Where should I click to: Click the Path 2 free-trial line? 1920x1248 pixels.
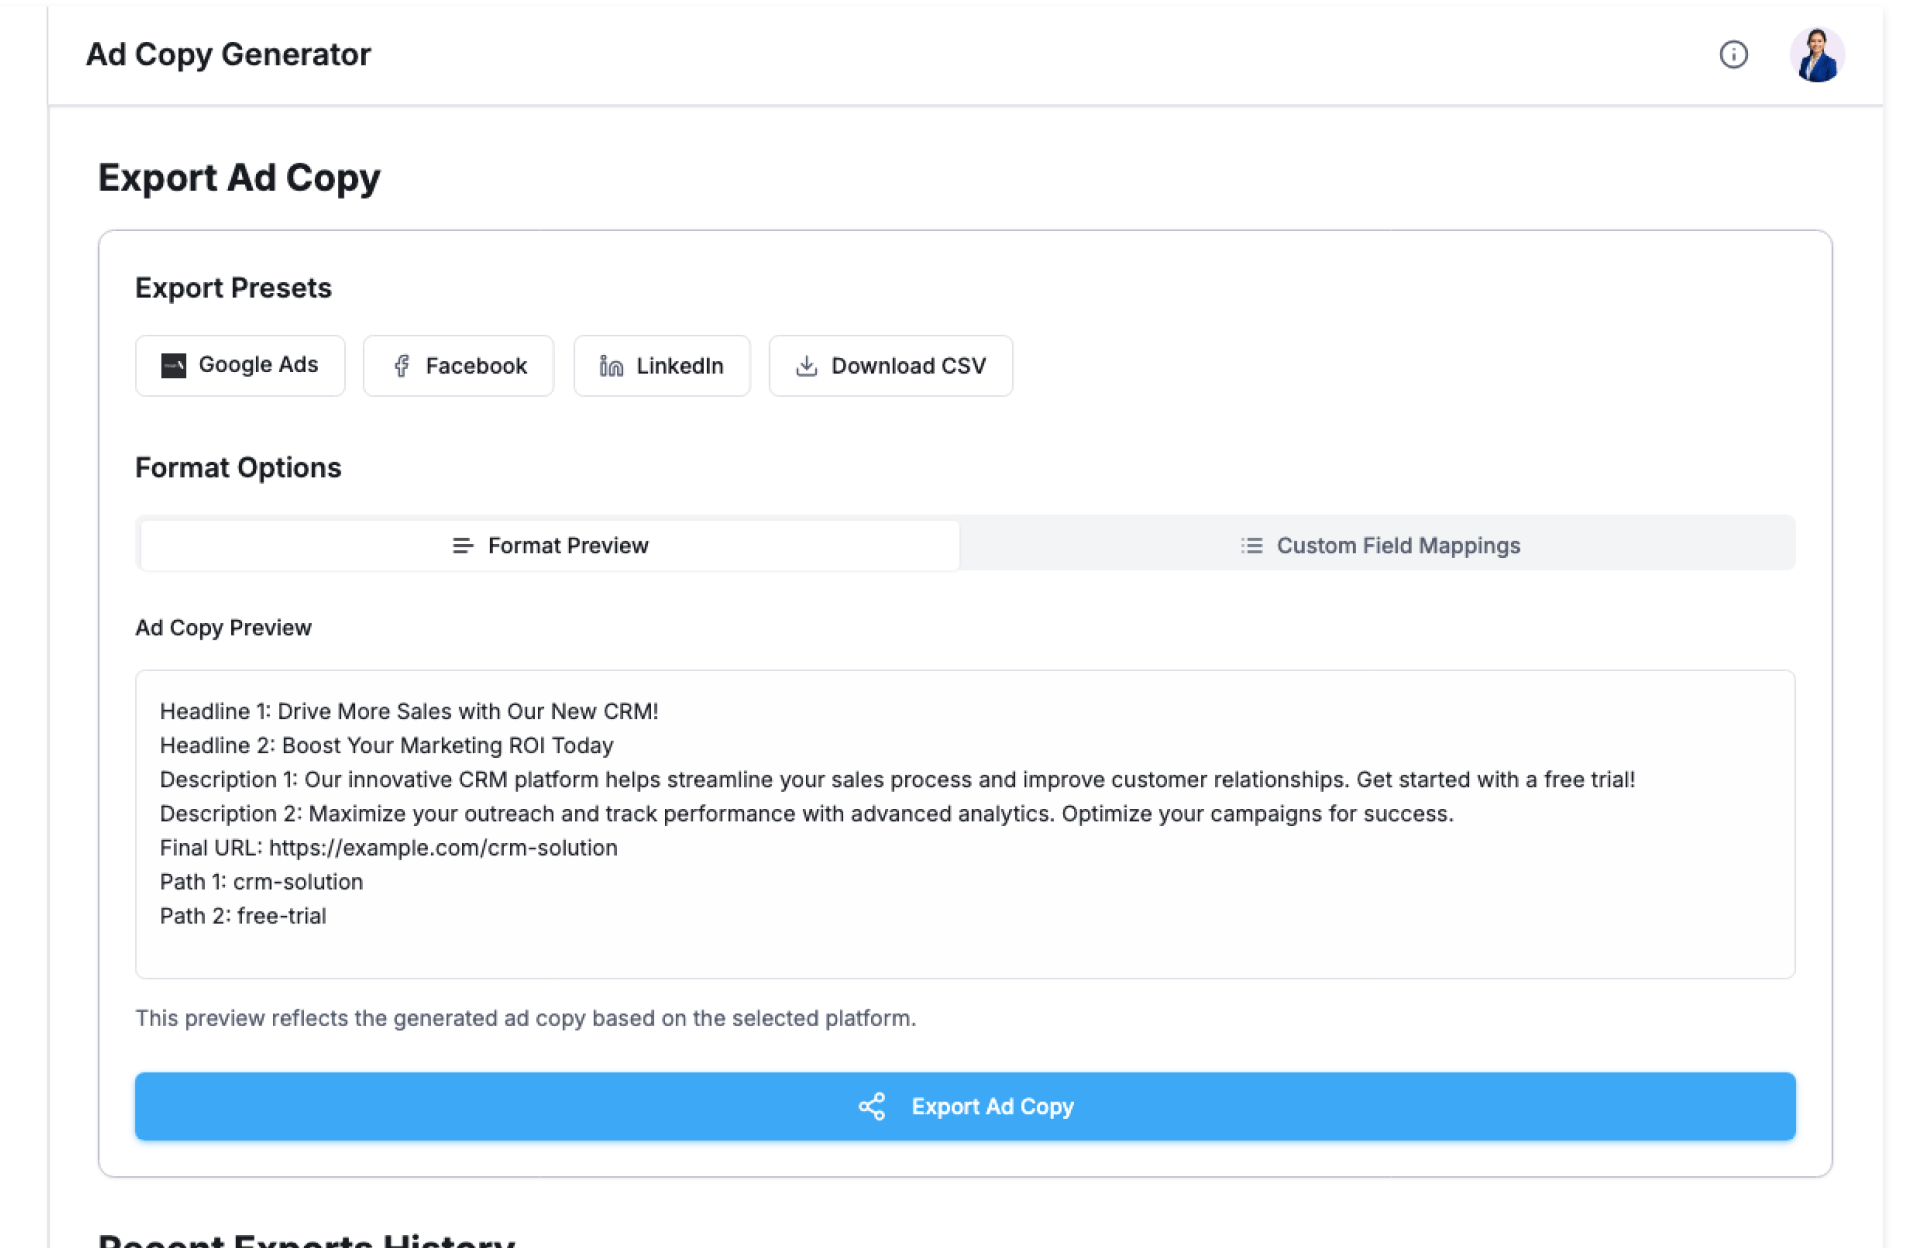243,916
